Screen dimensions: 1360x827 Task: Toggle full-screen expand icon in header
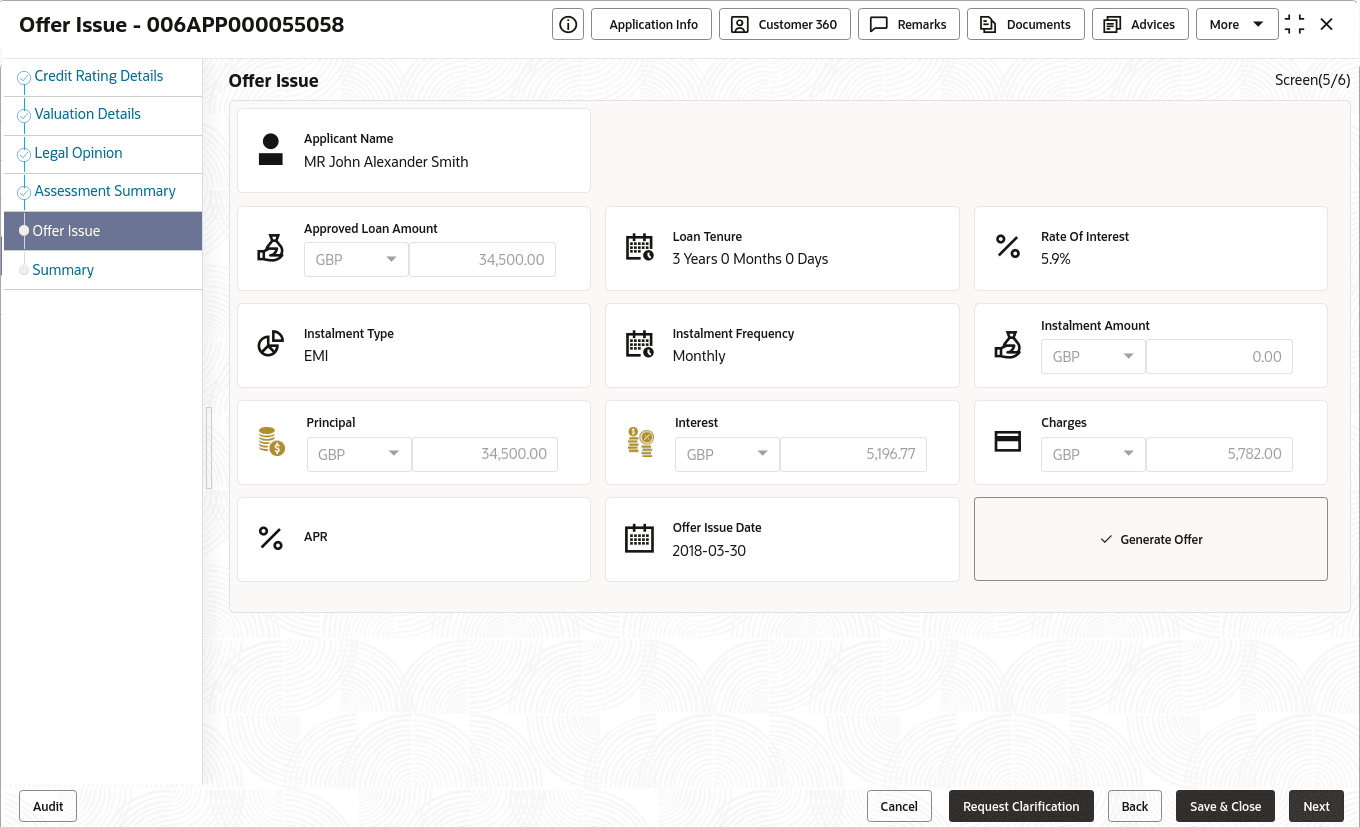click(x=1295, y=24)
